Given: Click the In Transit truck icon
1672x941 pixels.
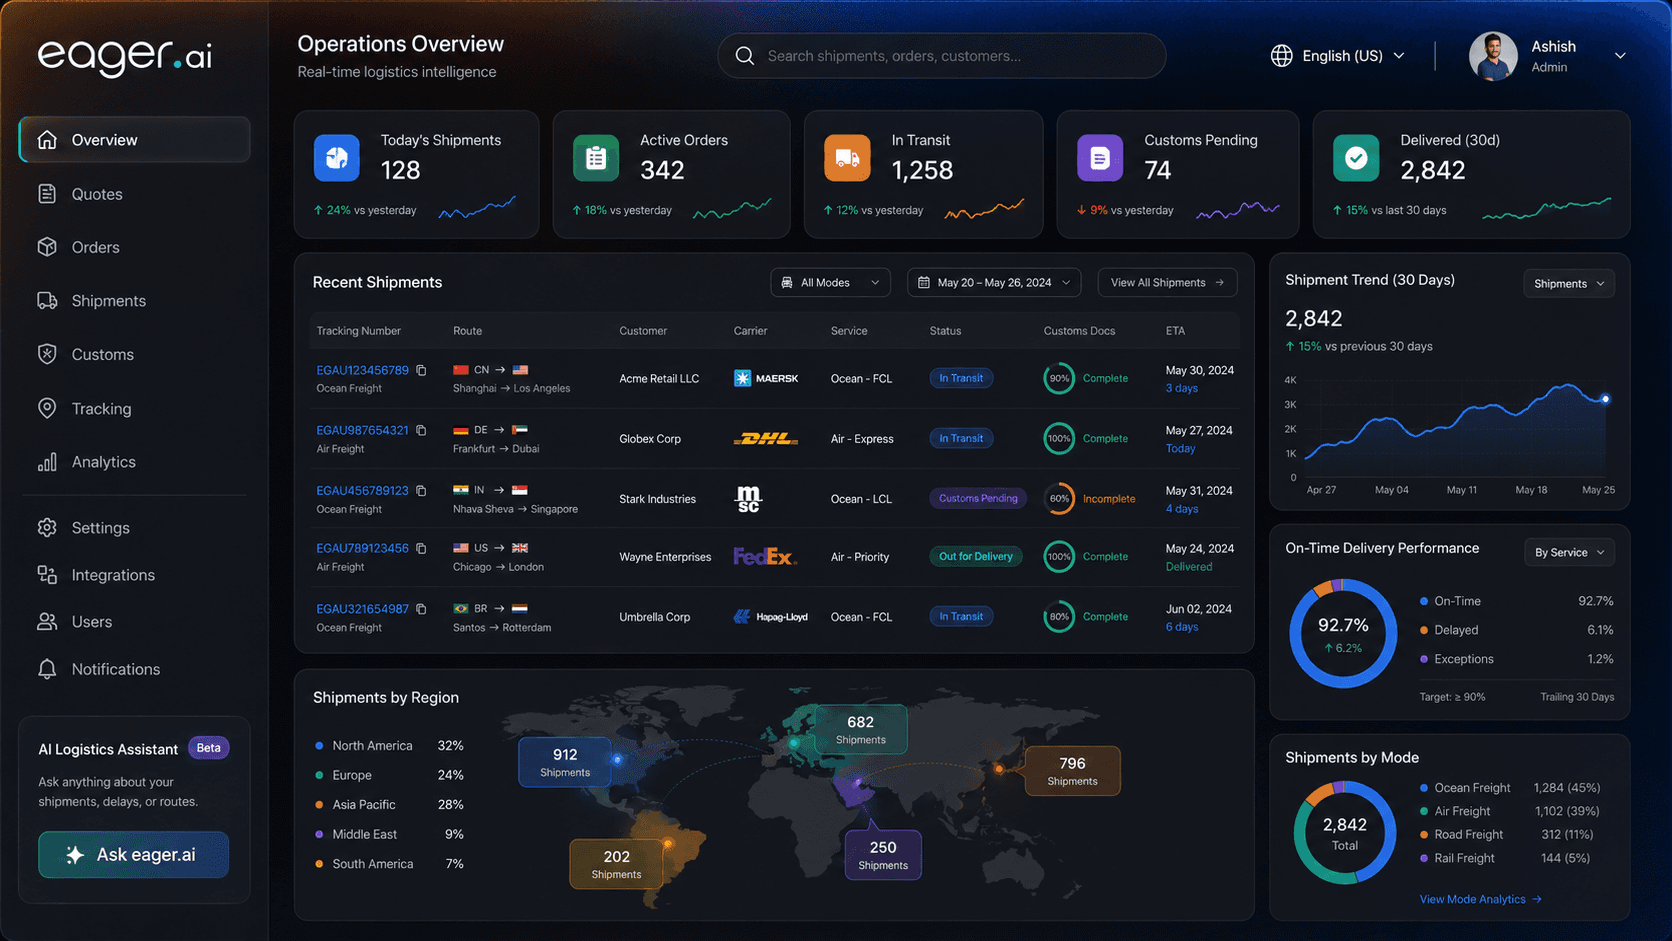Looking at the screenshot, I should click(847, 158).
